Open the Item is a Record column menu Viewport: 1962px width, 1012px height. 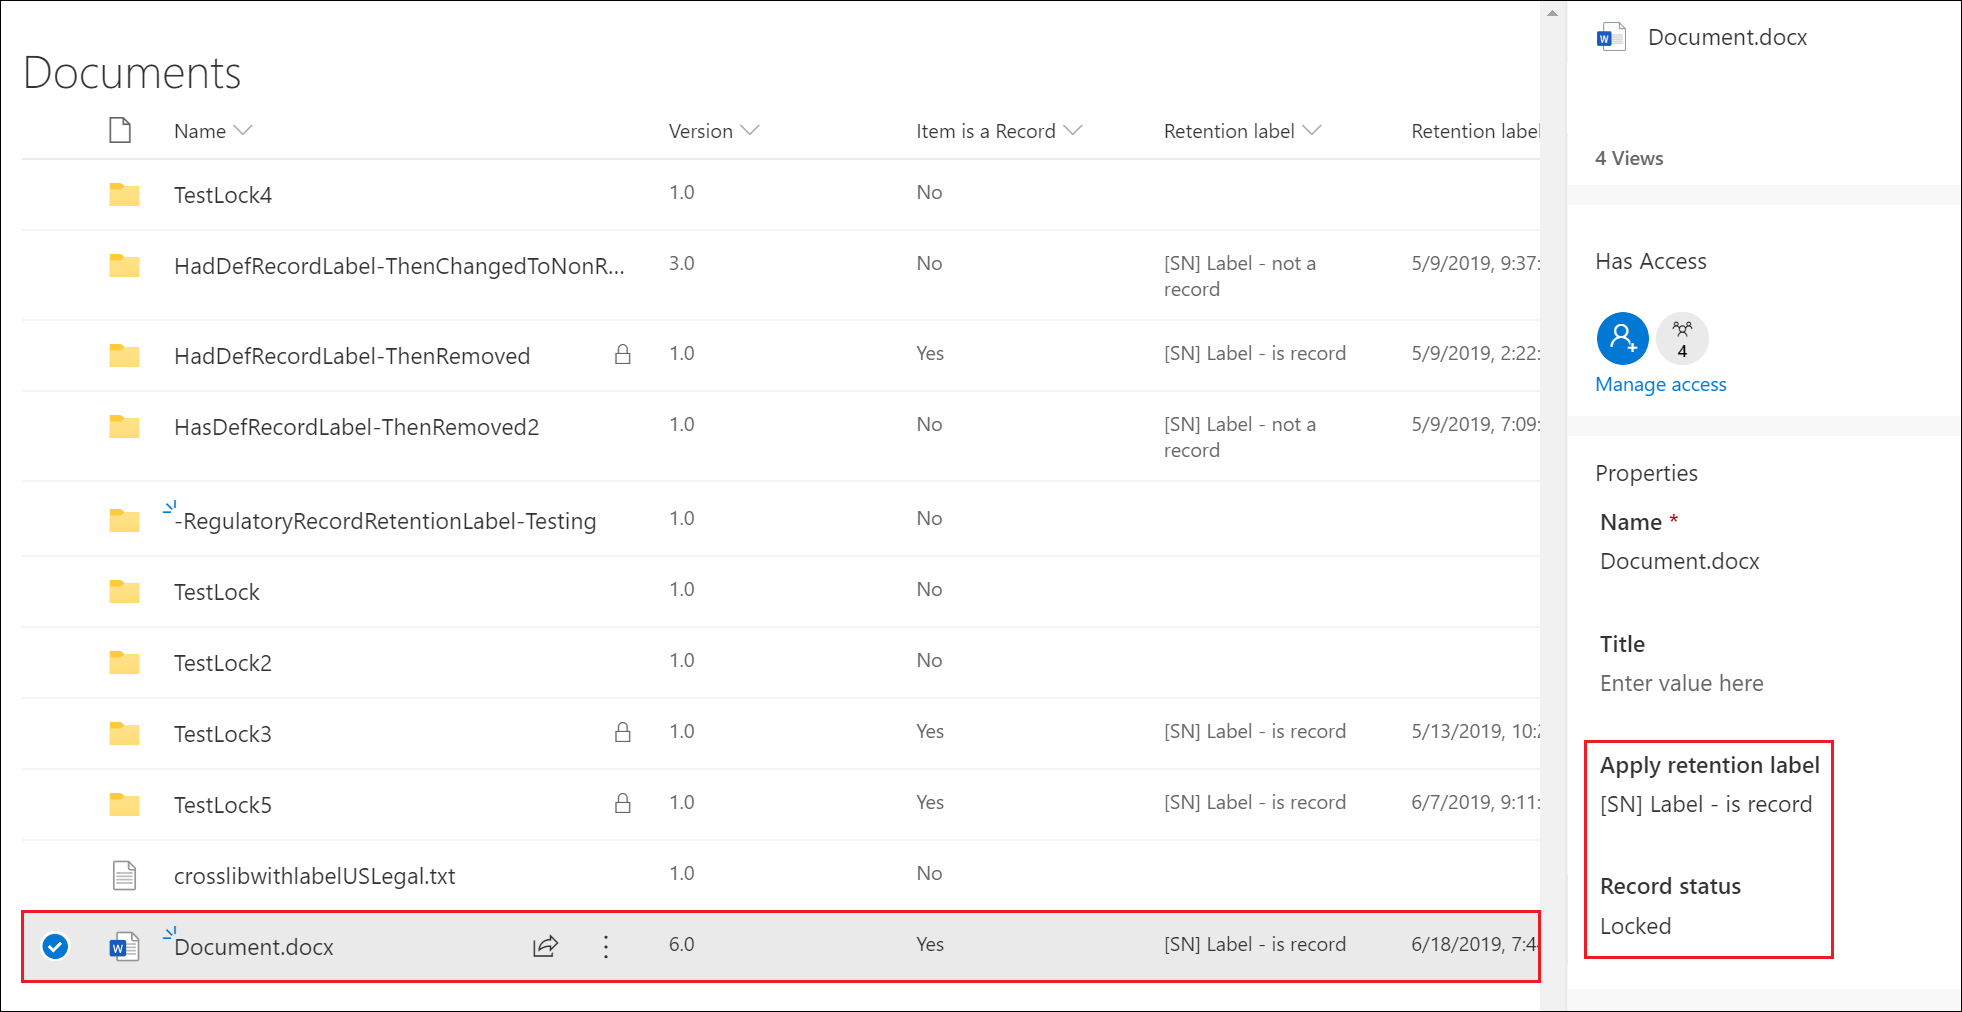(x=1072, y=130)
